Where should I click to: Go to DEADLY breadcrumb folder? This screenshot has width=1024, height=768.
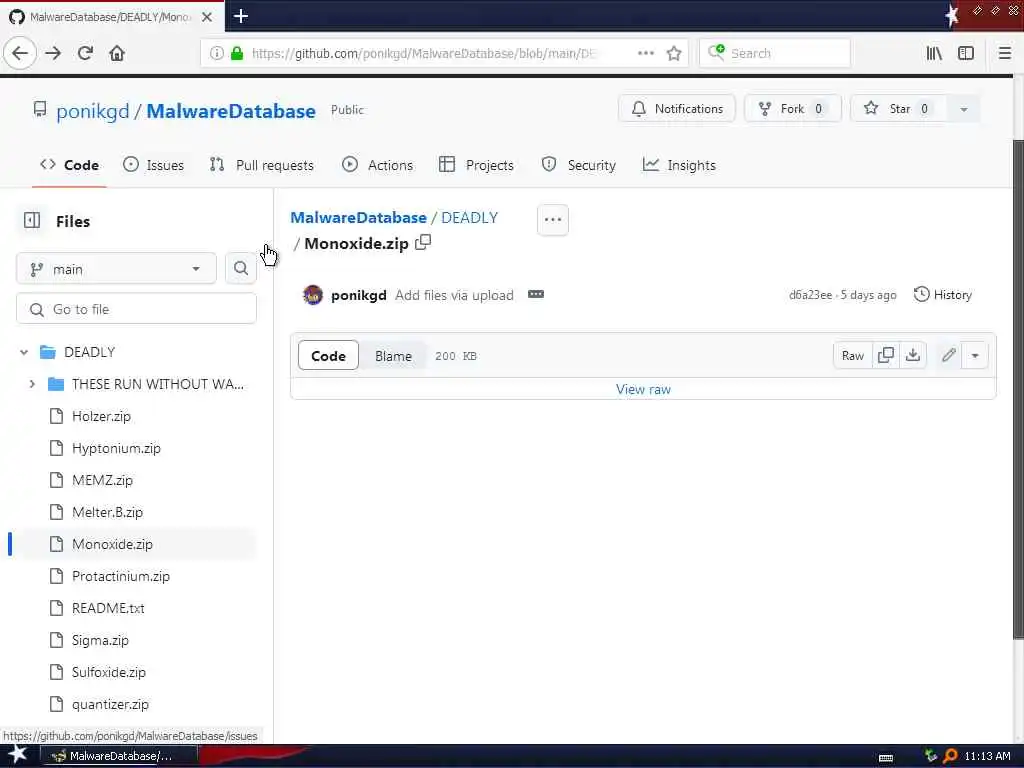click(x=470, y=217)
